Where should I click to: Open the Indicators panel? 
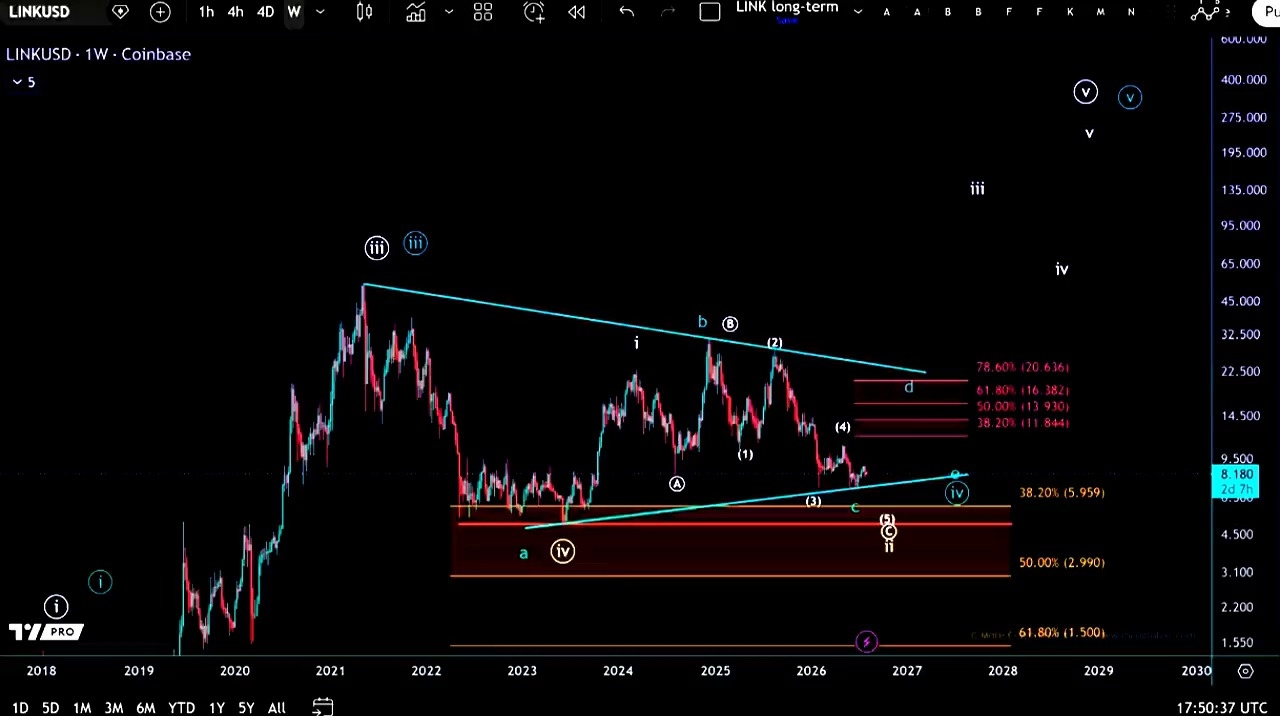pos(416,12)
